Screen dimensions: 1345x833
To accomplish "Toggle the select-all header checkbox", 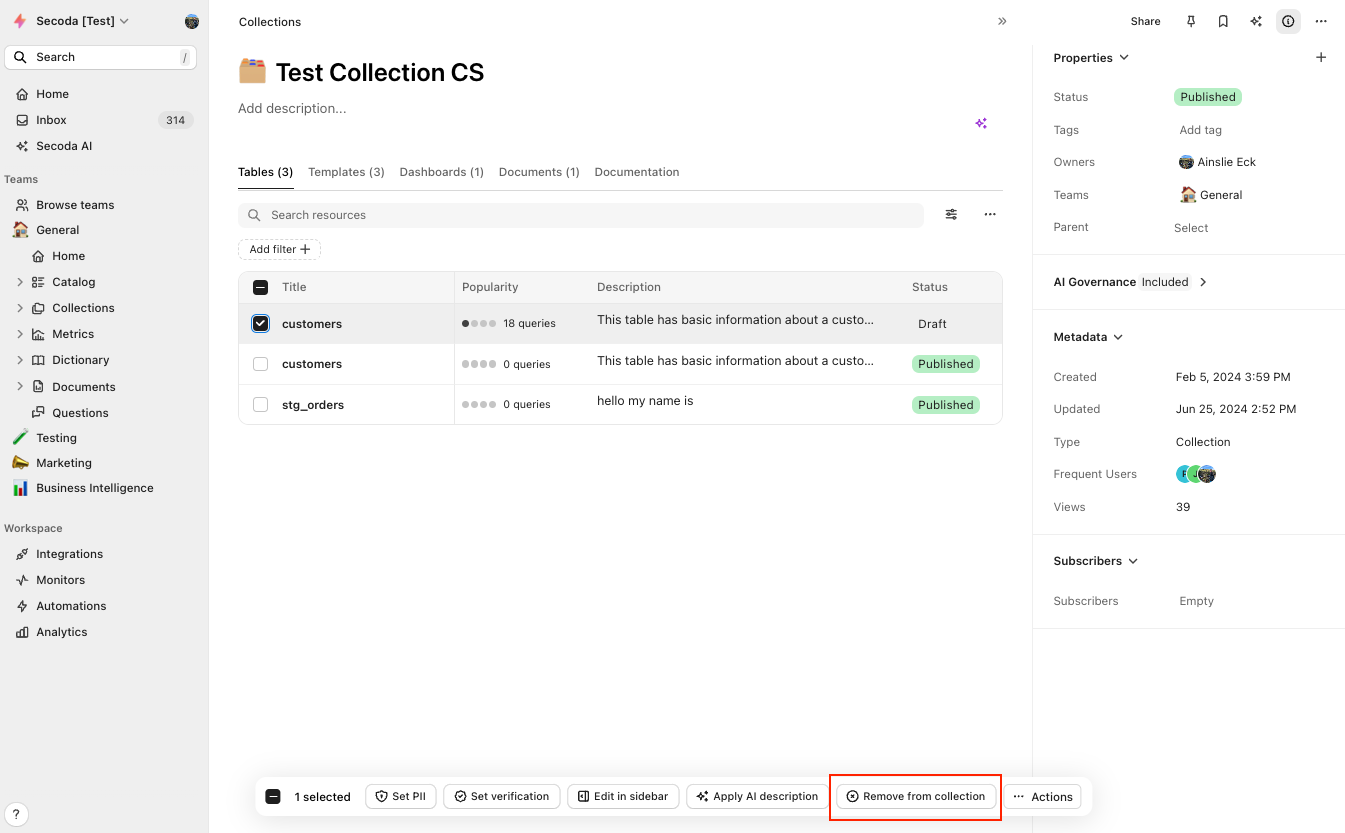I will [260, 287].
